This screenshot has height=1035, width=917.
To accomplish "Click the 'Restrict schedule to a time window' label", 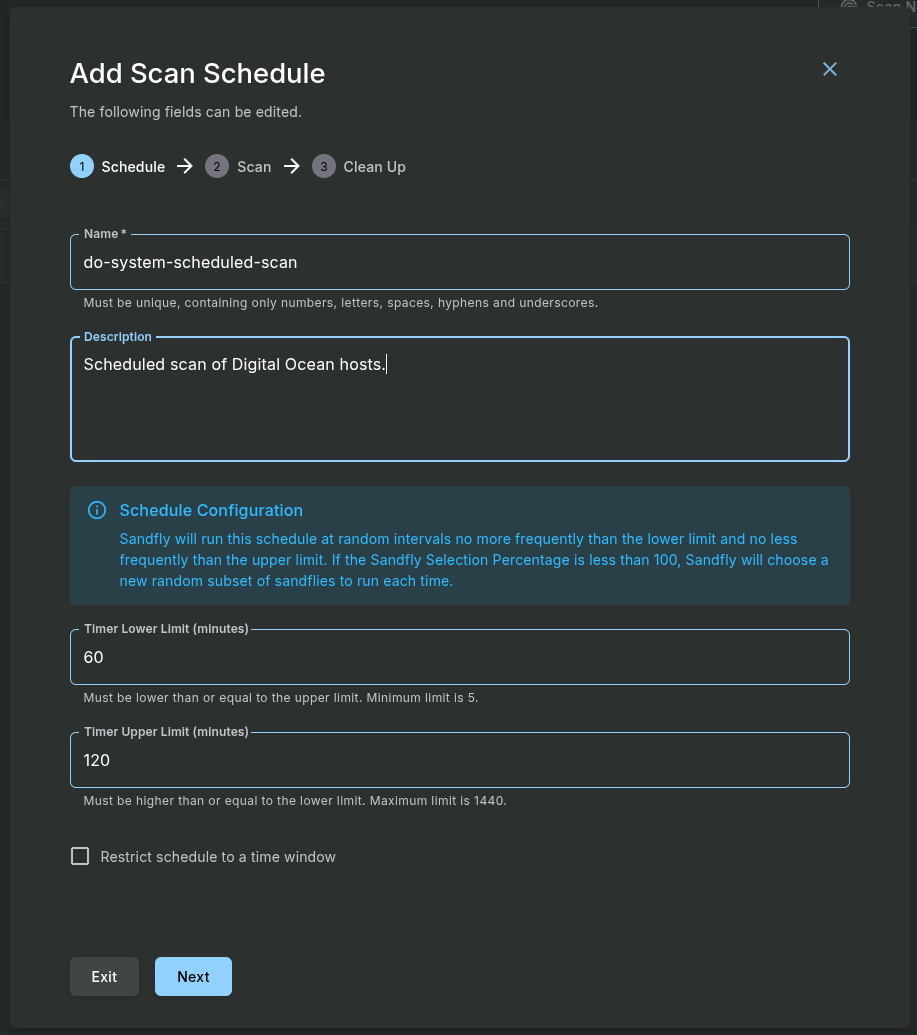I will (218, 857).
